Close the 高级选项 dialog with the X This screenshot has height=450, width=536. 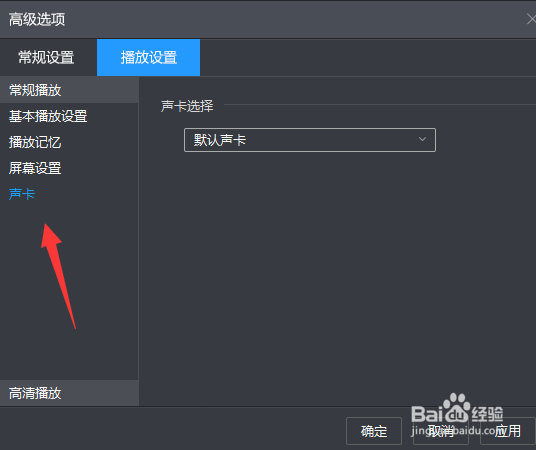pos(532,19)
